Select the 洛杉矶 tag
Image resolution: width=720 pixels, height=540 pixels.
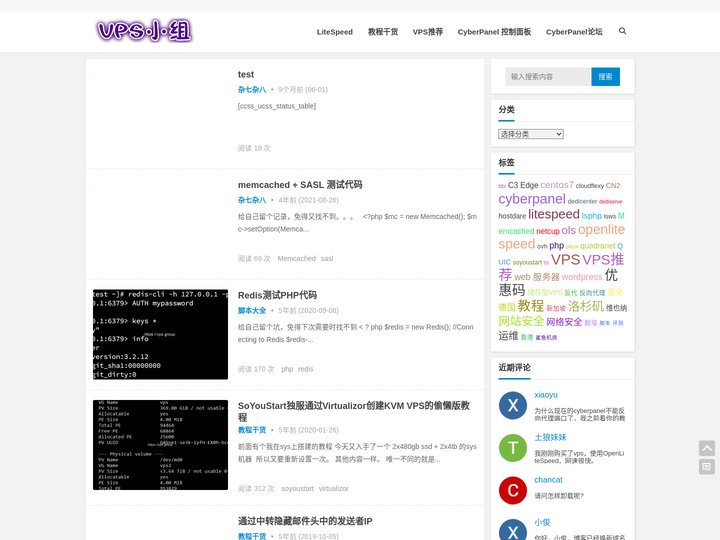586,306
